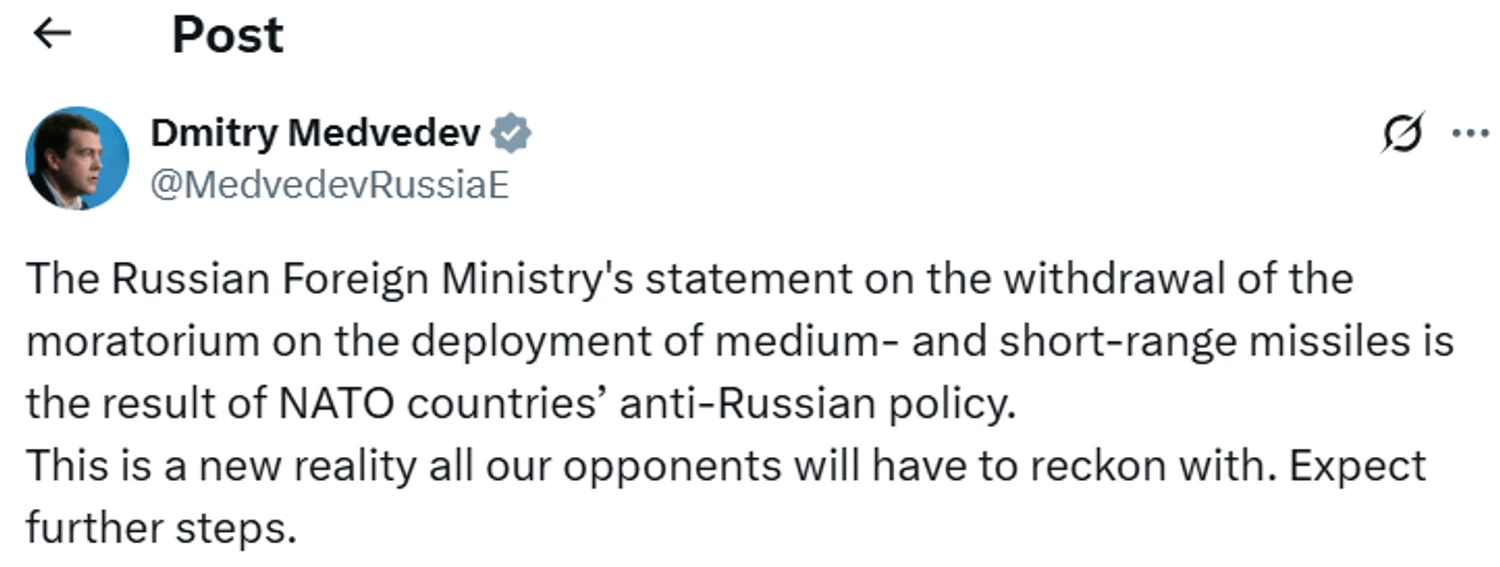Click the Dmitry Medvedev display name
This screenshot has width=1500, height=567.
click(316, 132)
